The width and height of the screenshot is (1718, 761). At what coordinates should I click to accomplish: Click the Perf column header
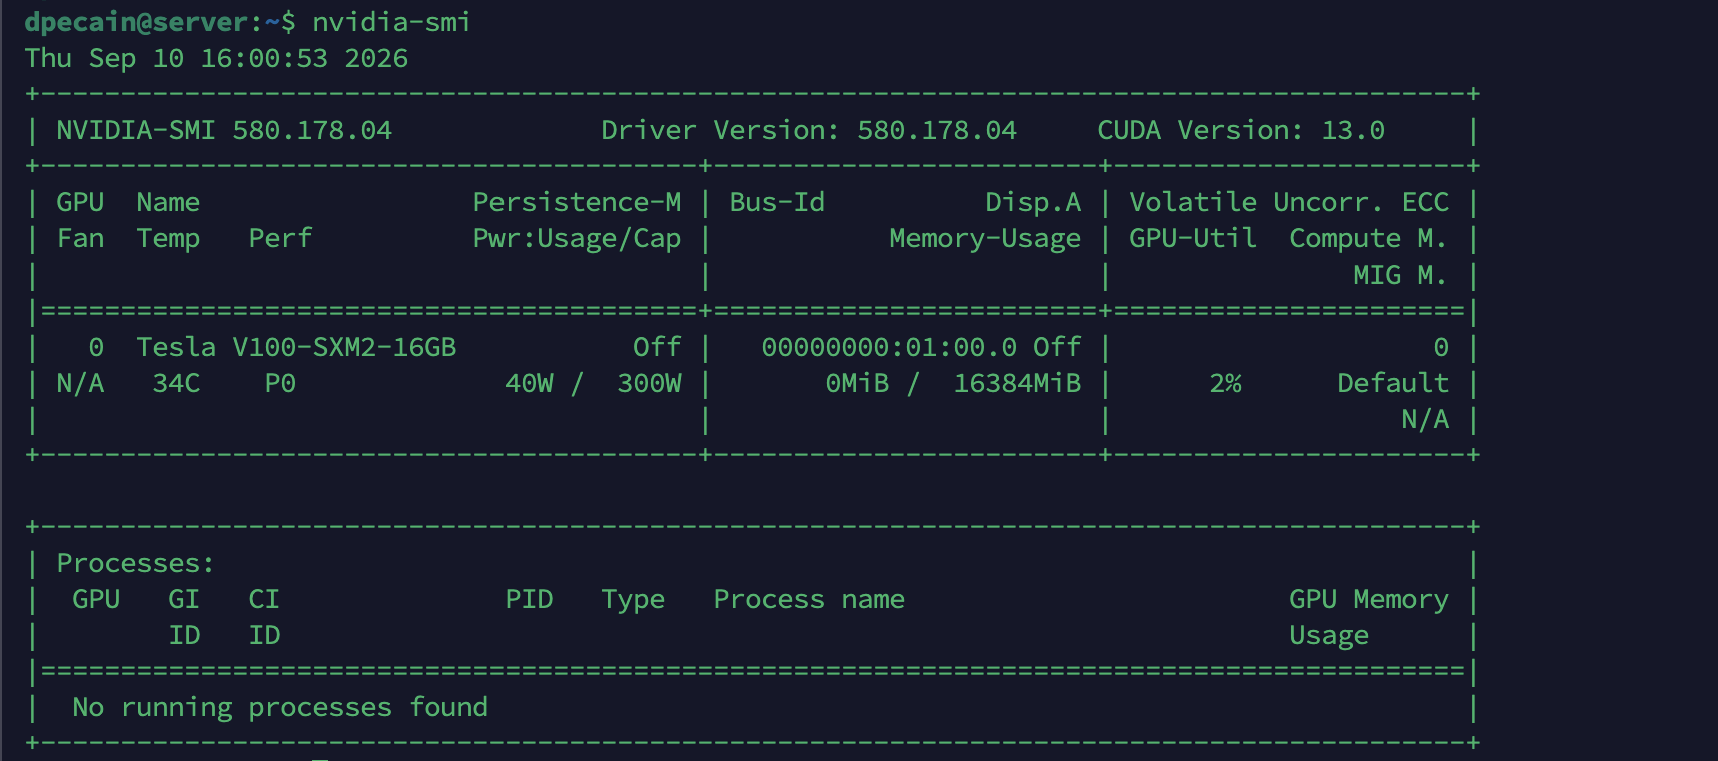tap(280, 238)
